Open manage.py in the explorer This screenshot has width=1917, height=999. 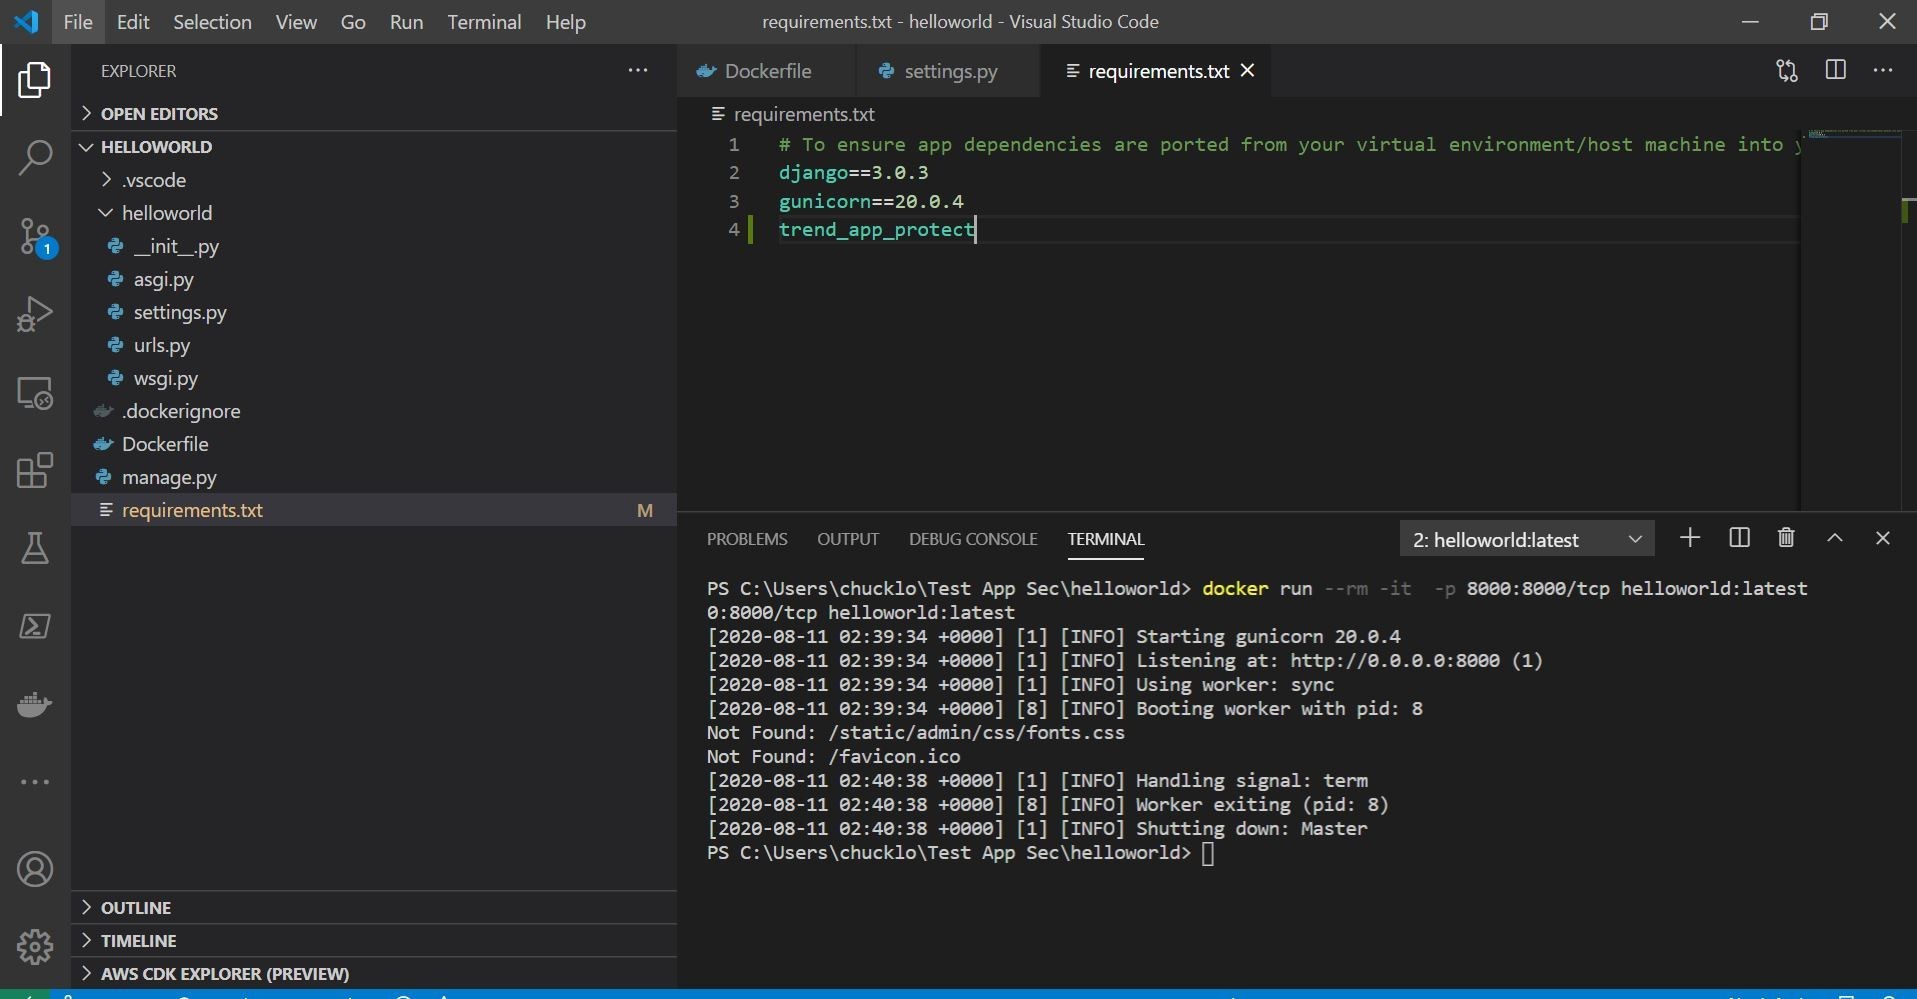point(374,477)
